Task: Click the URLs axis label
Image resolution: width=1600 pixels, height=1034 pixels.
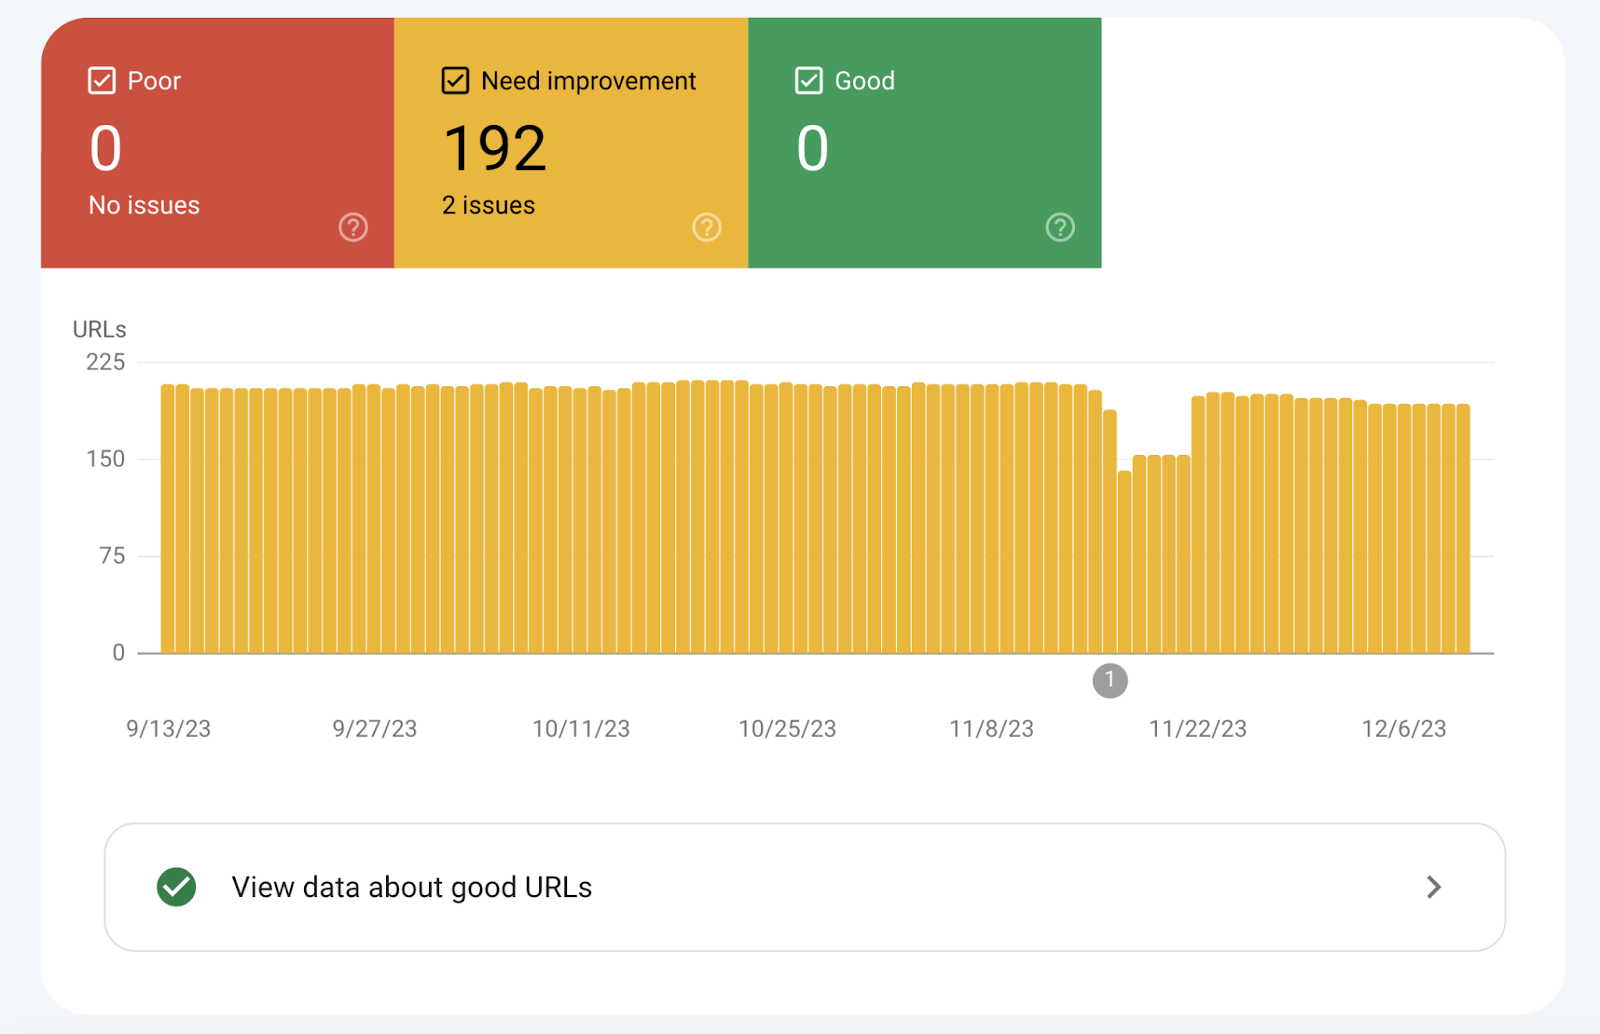Action: pos(99,329)
